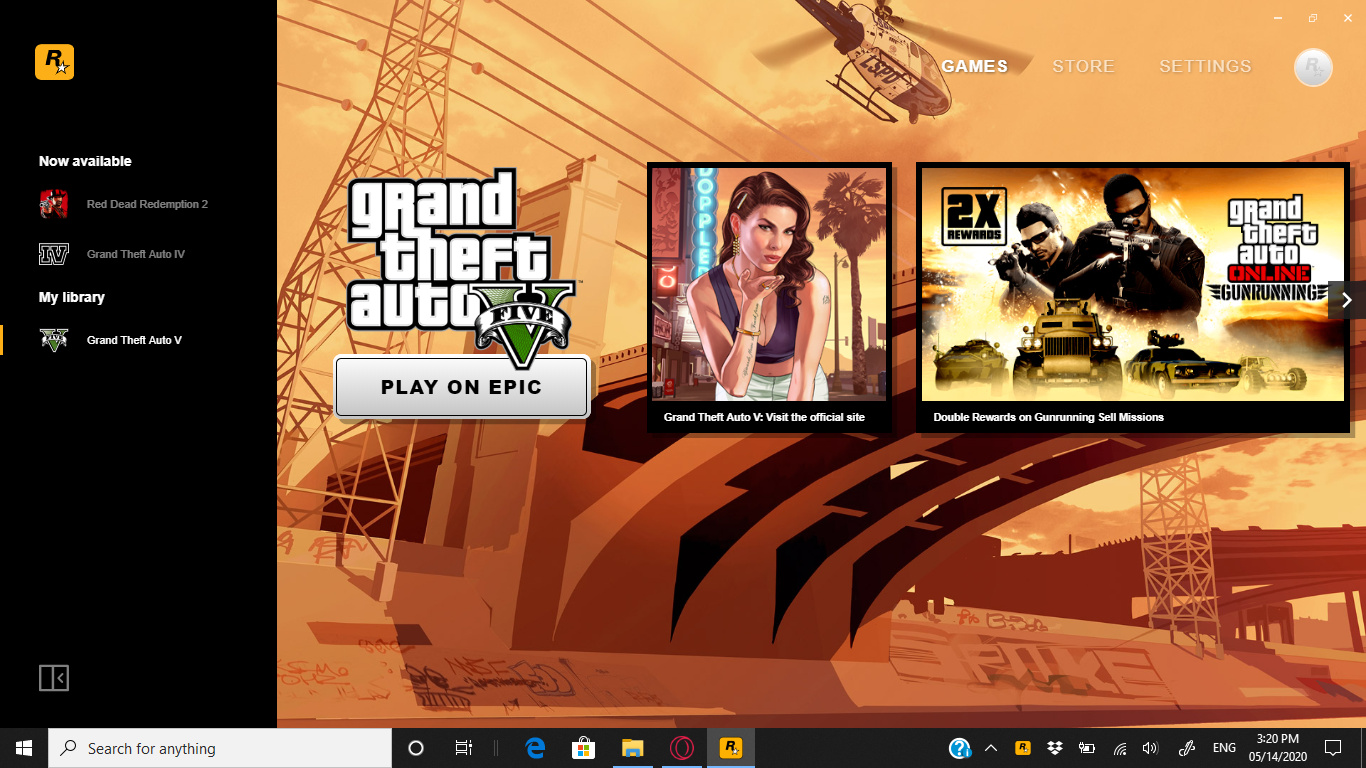Open Dropbox from the system tray
1366x768 pixels.
tap(1055, 748)
